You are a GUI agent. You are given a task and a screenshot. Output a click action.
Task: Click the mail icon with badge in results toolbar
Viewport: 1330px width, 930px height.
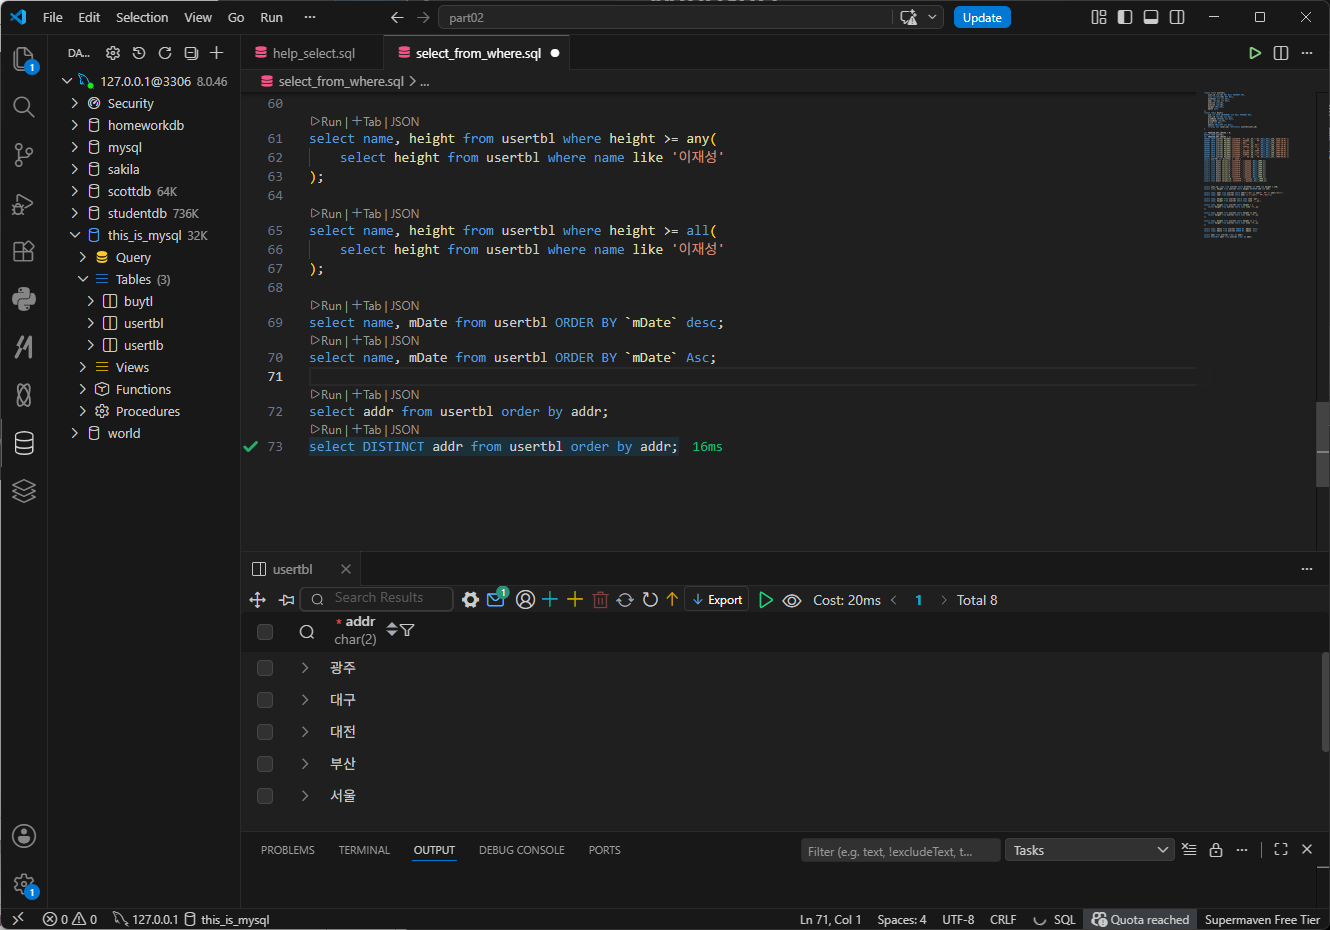point(496,599)
